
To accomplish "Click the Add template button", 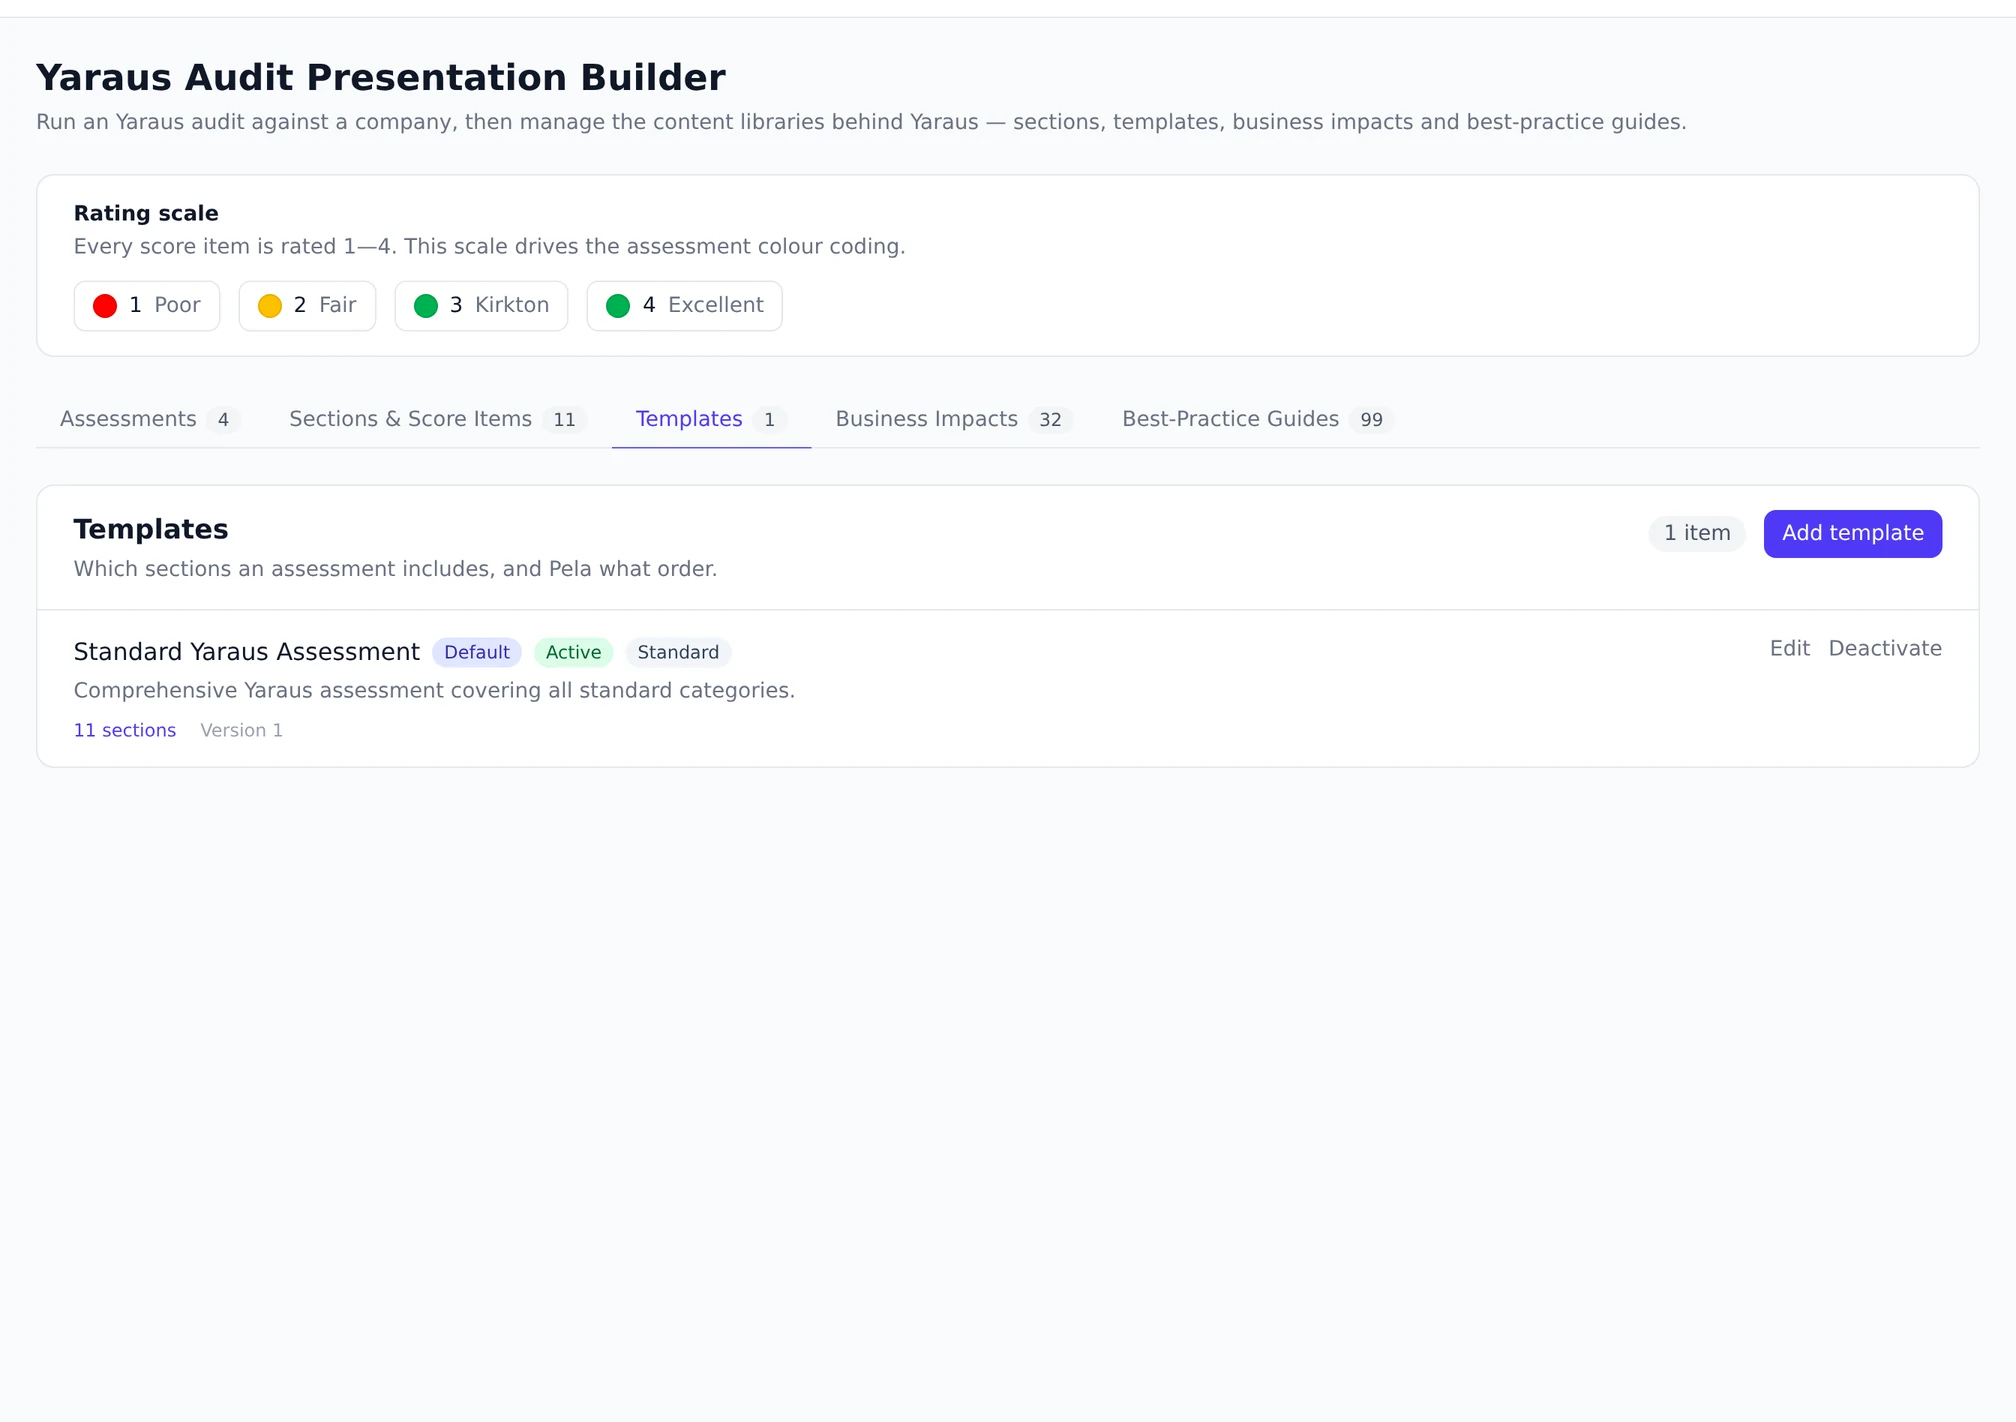I will pyautogui.click(x=1852, y=533).
